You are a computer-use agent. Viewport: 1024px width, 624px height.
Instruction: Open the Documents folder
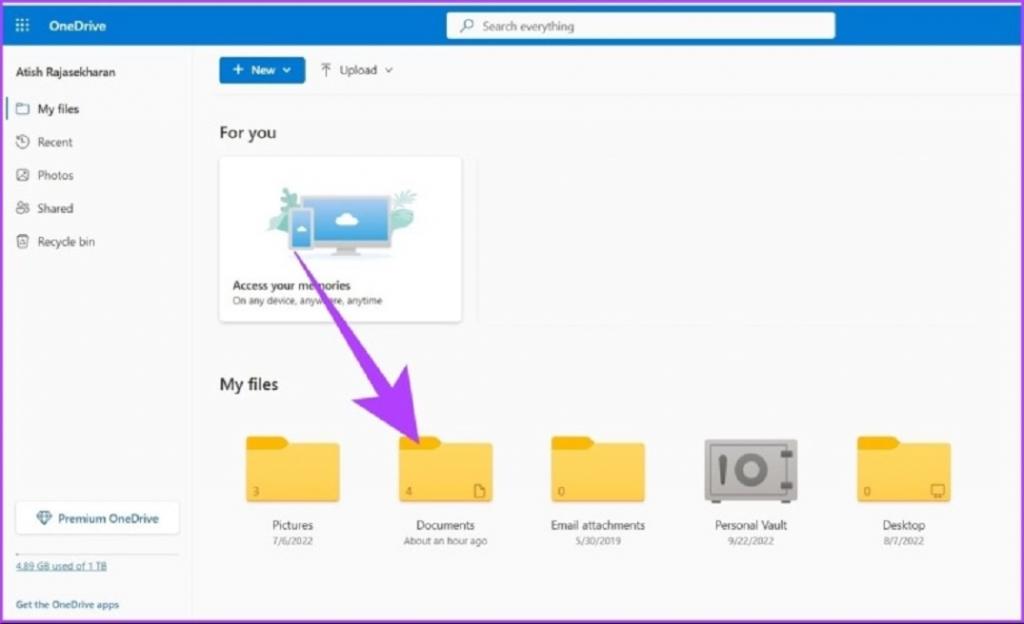click(x=445, y=469)
